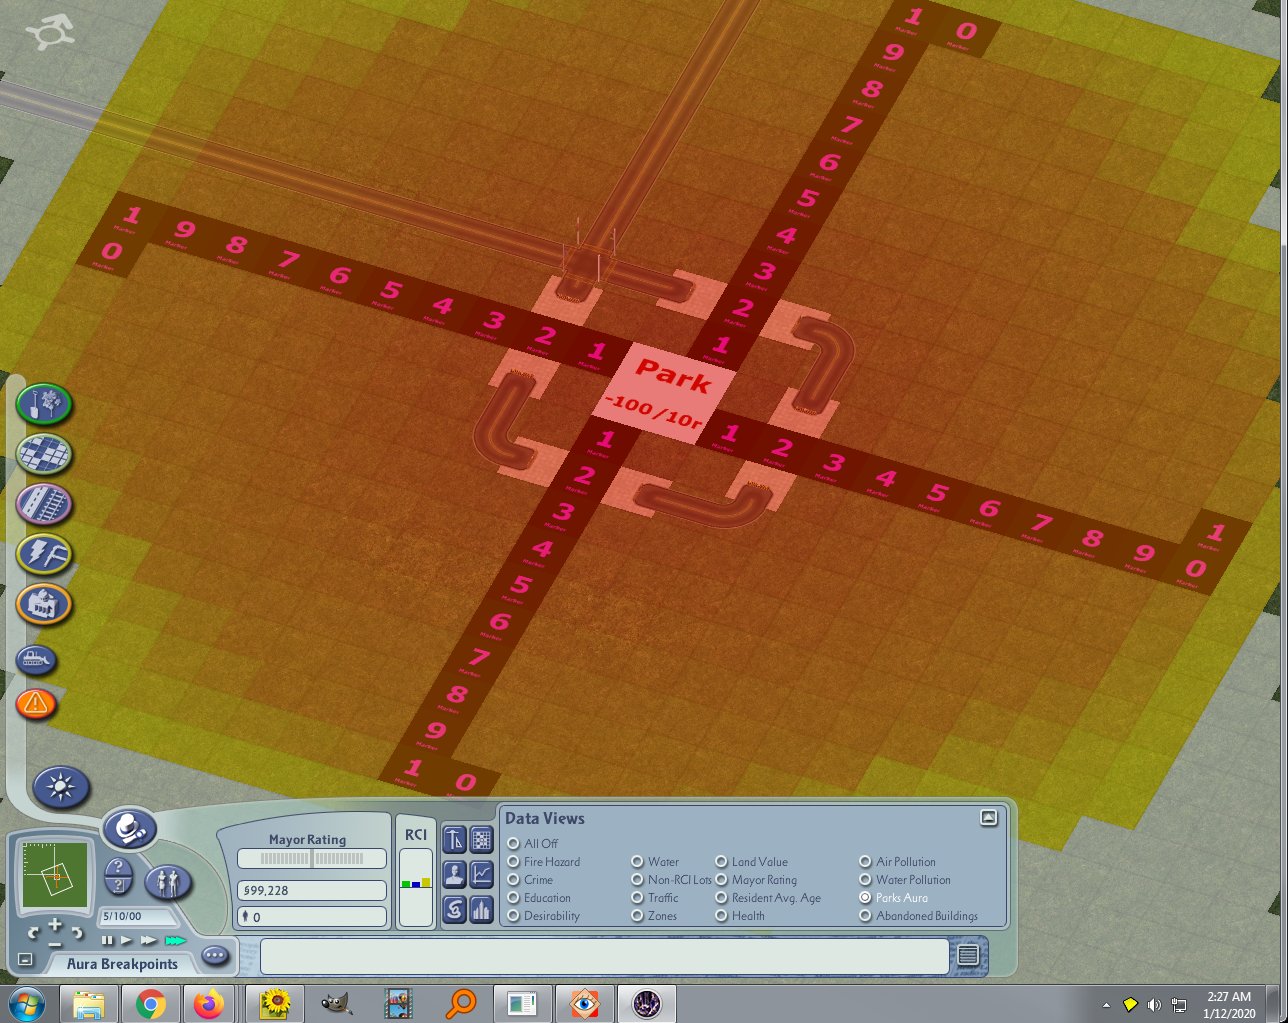1288x1023 pixels.
Task: Open the Emergency dispatch tool
Action: 37,704
